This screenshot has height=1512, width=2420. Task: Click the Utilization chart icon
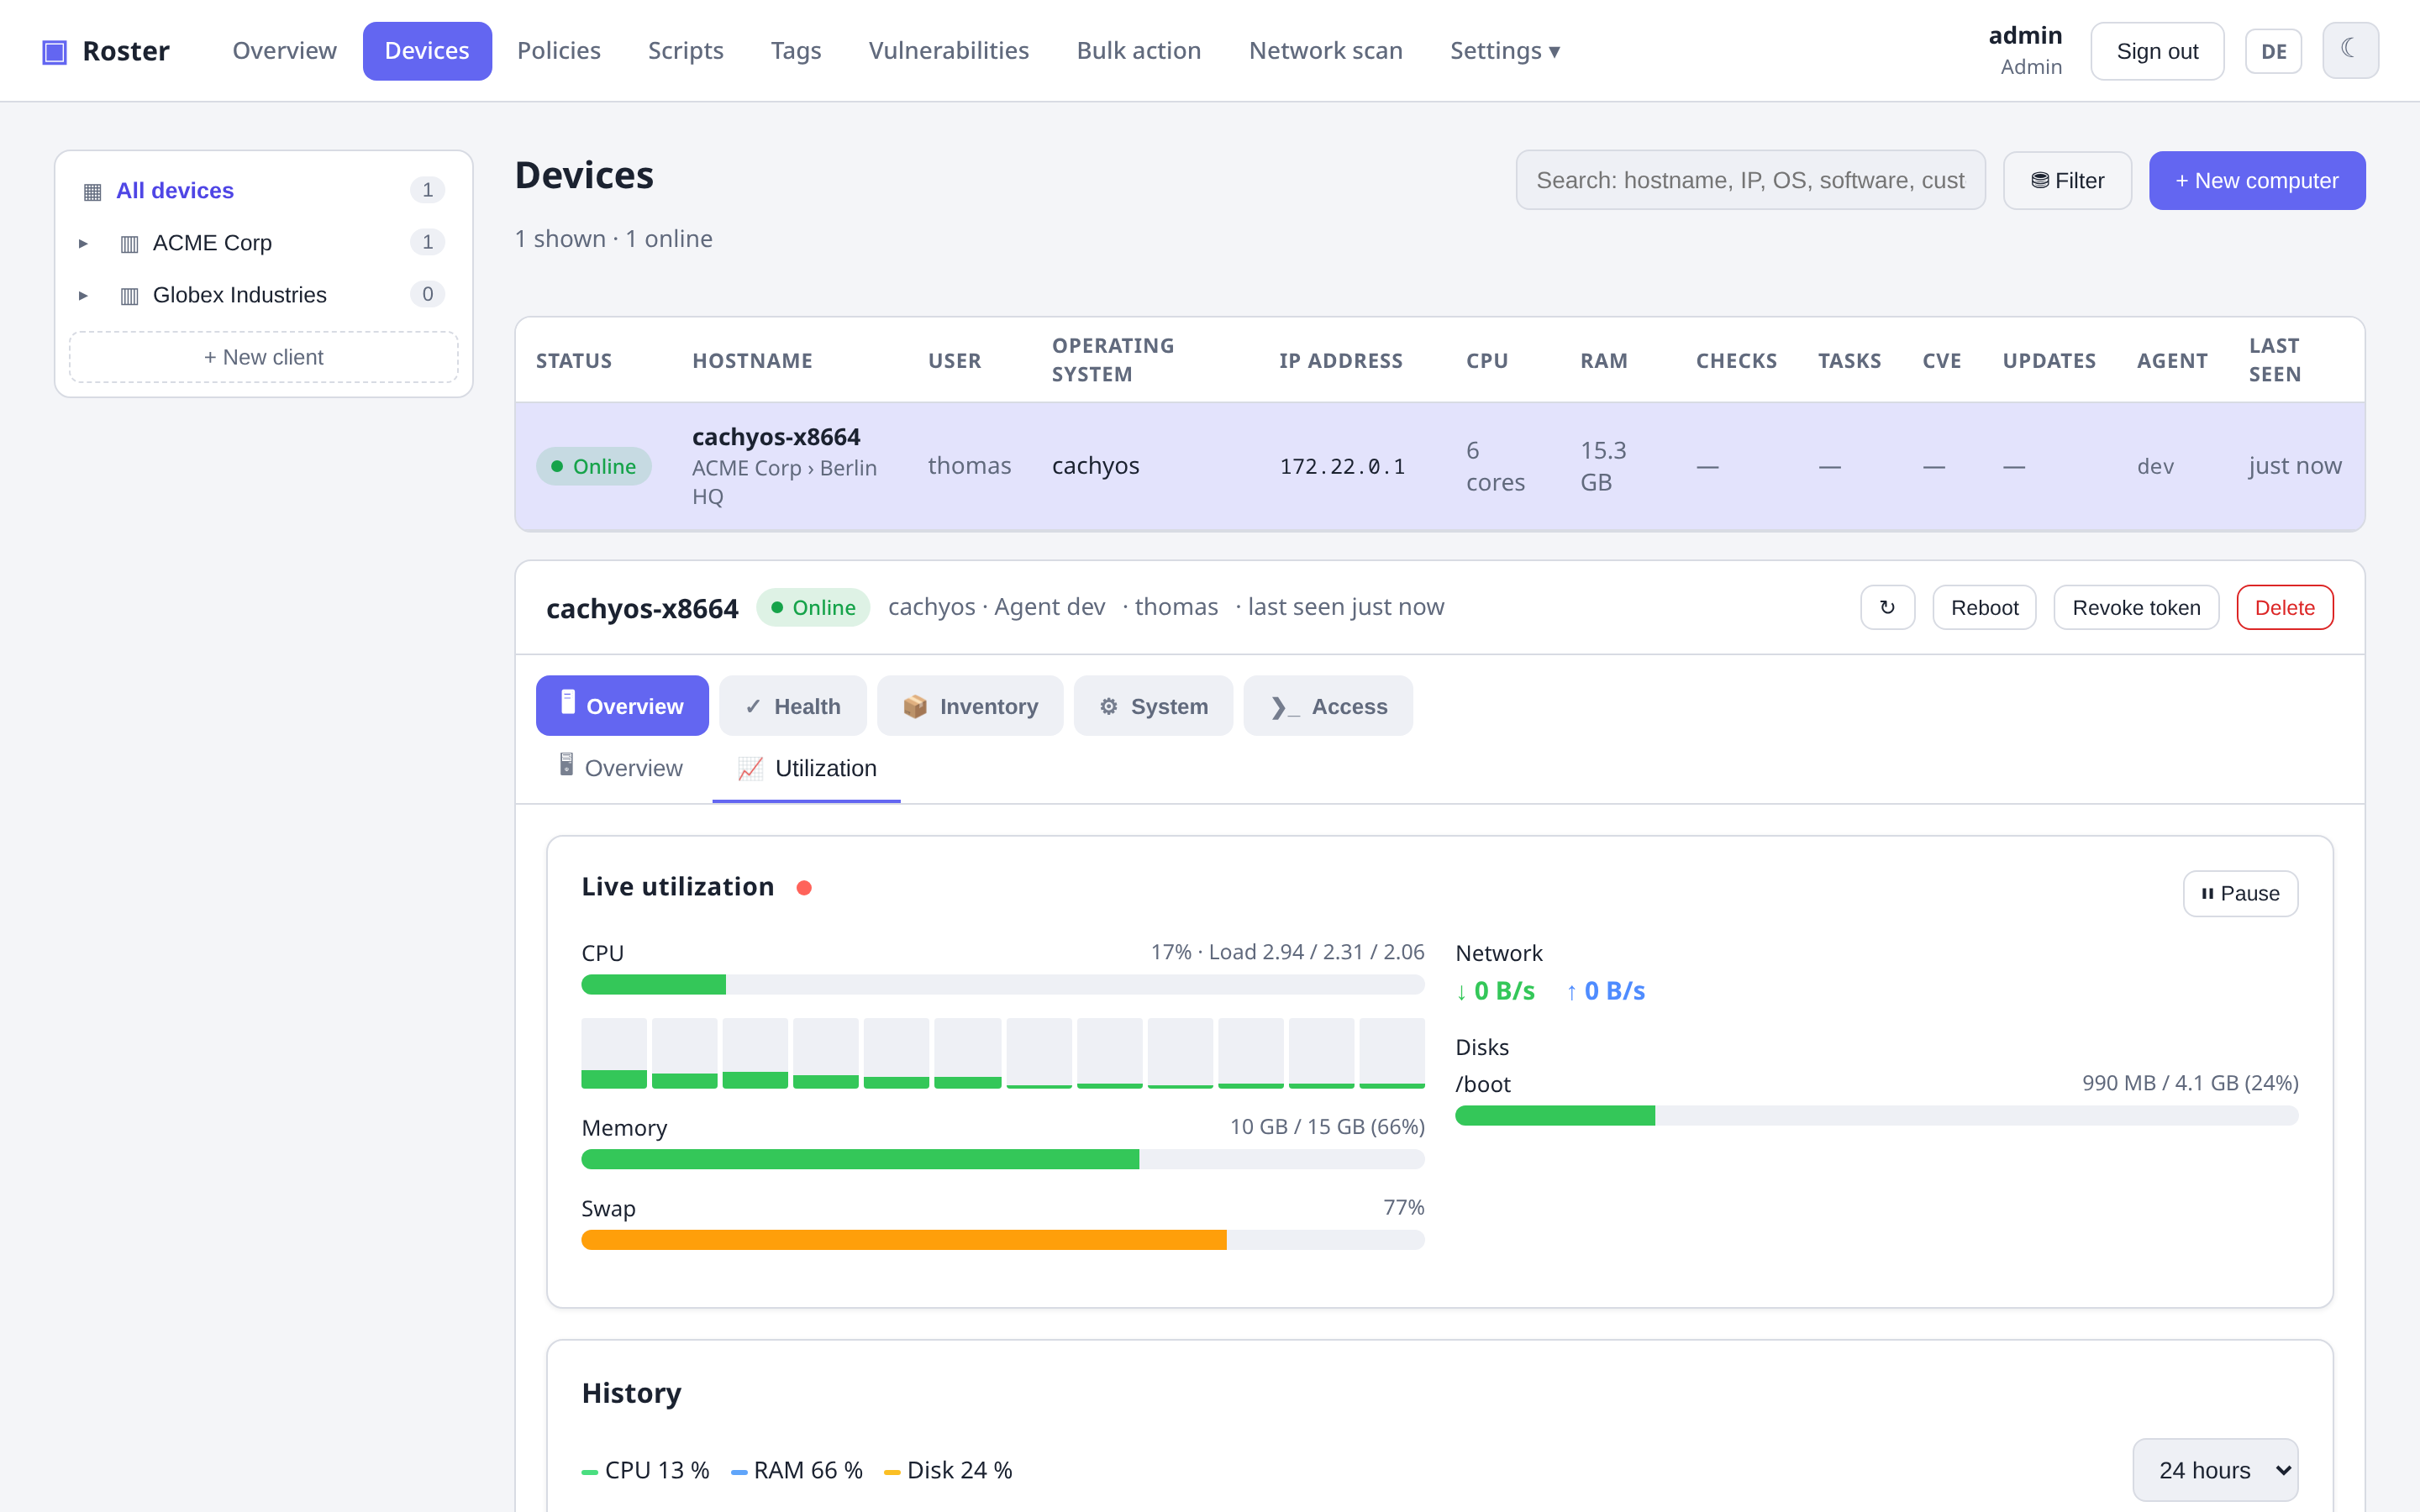coord(750,768)
